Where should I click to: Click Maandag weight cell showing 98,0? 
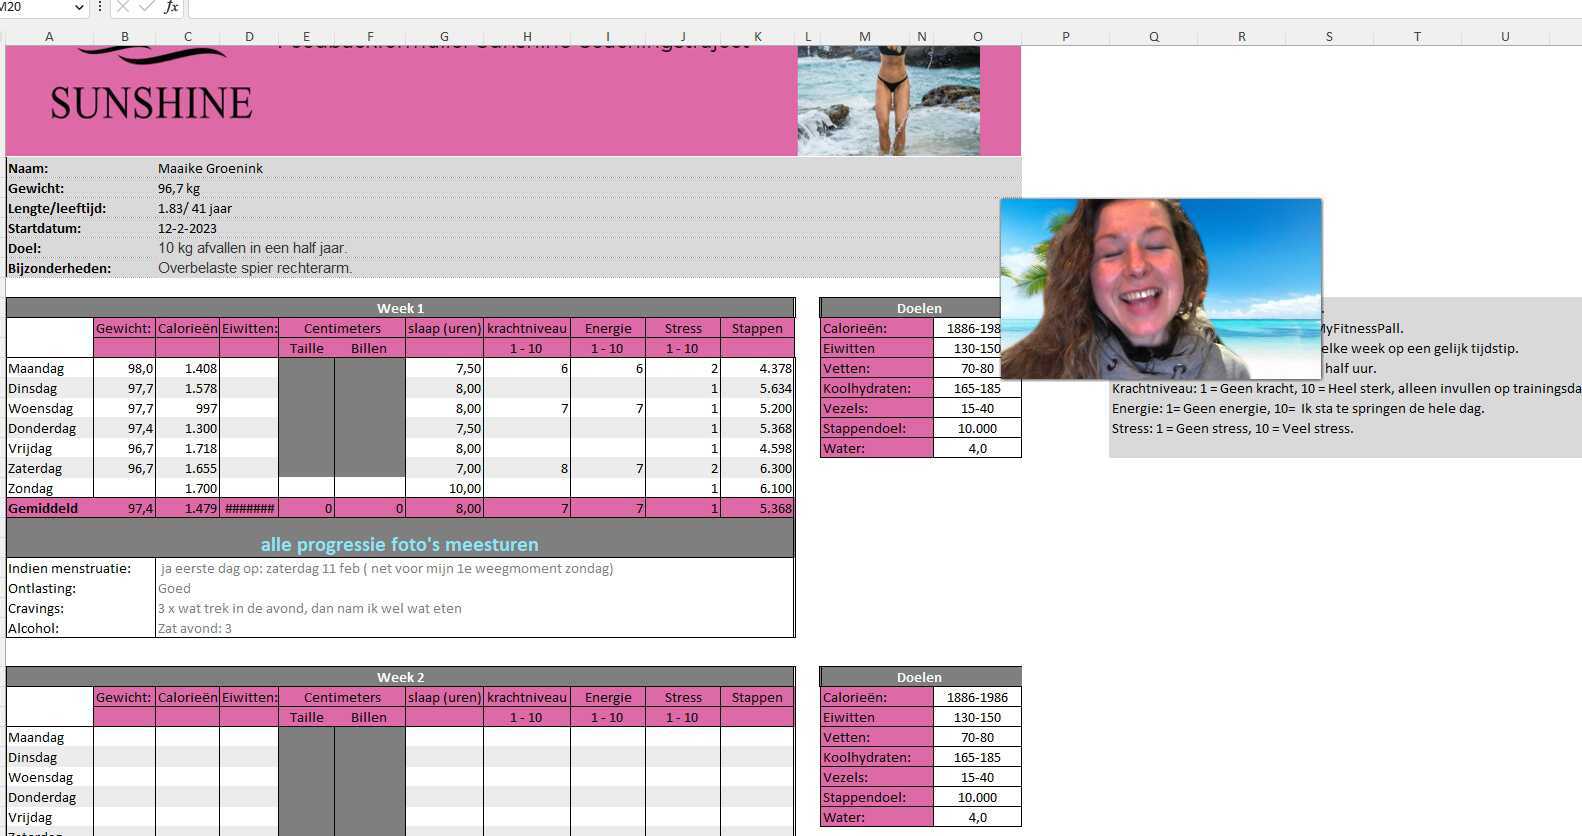[x=124, y=368]
